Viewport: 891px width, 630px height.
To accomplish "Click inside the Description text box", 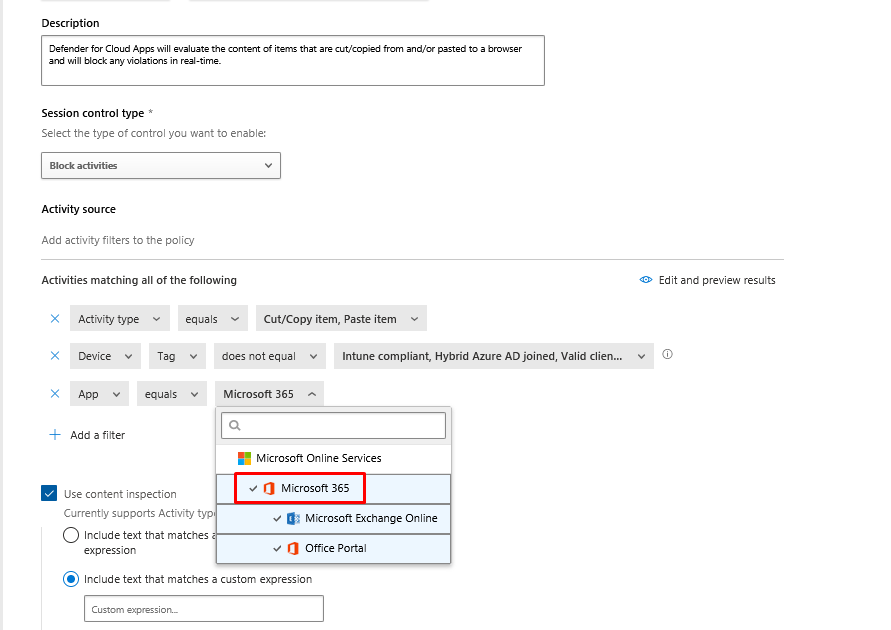I will (293, 61).
